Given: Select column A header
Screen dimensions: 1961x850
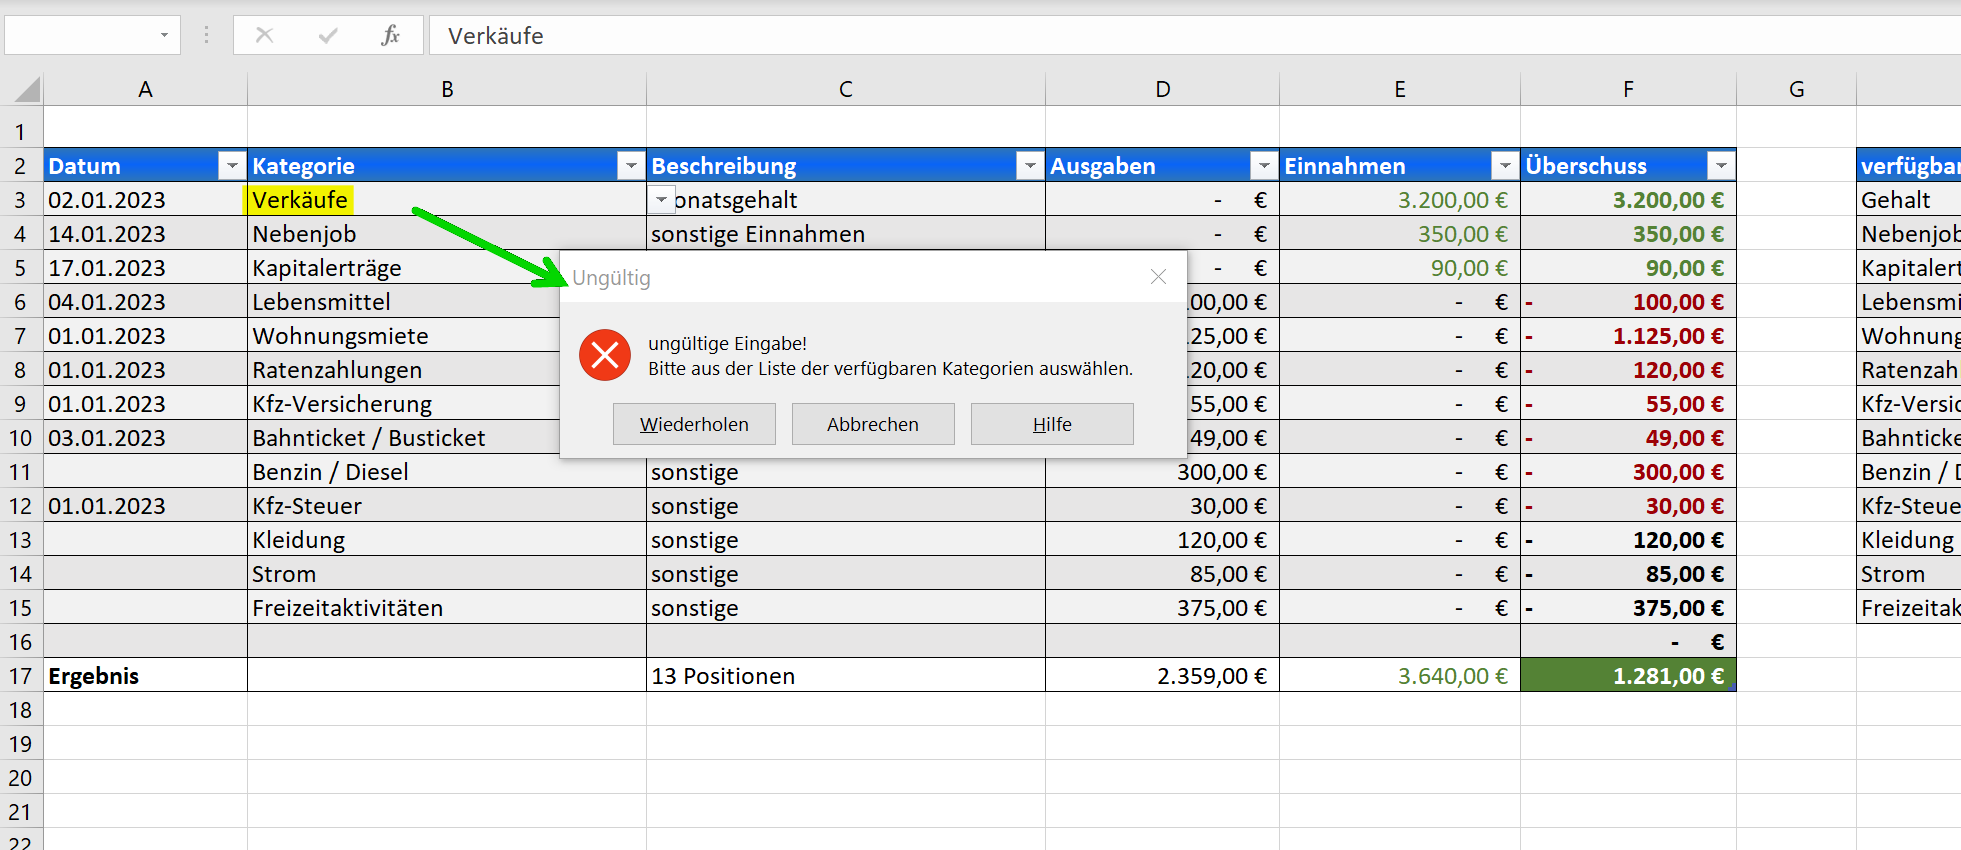Looking at the screenshot, I should (146, 89).
